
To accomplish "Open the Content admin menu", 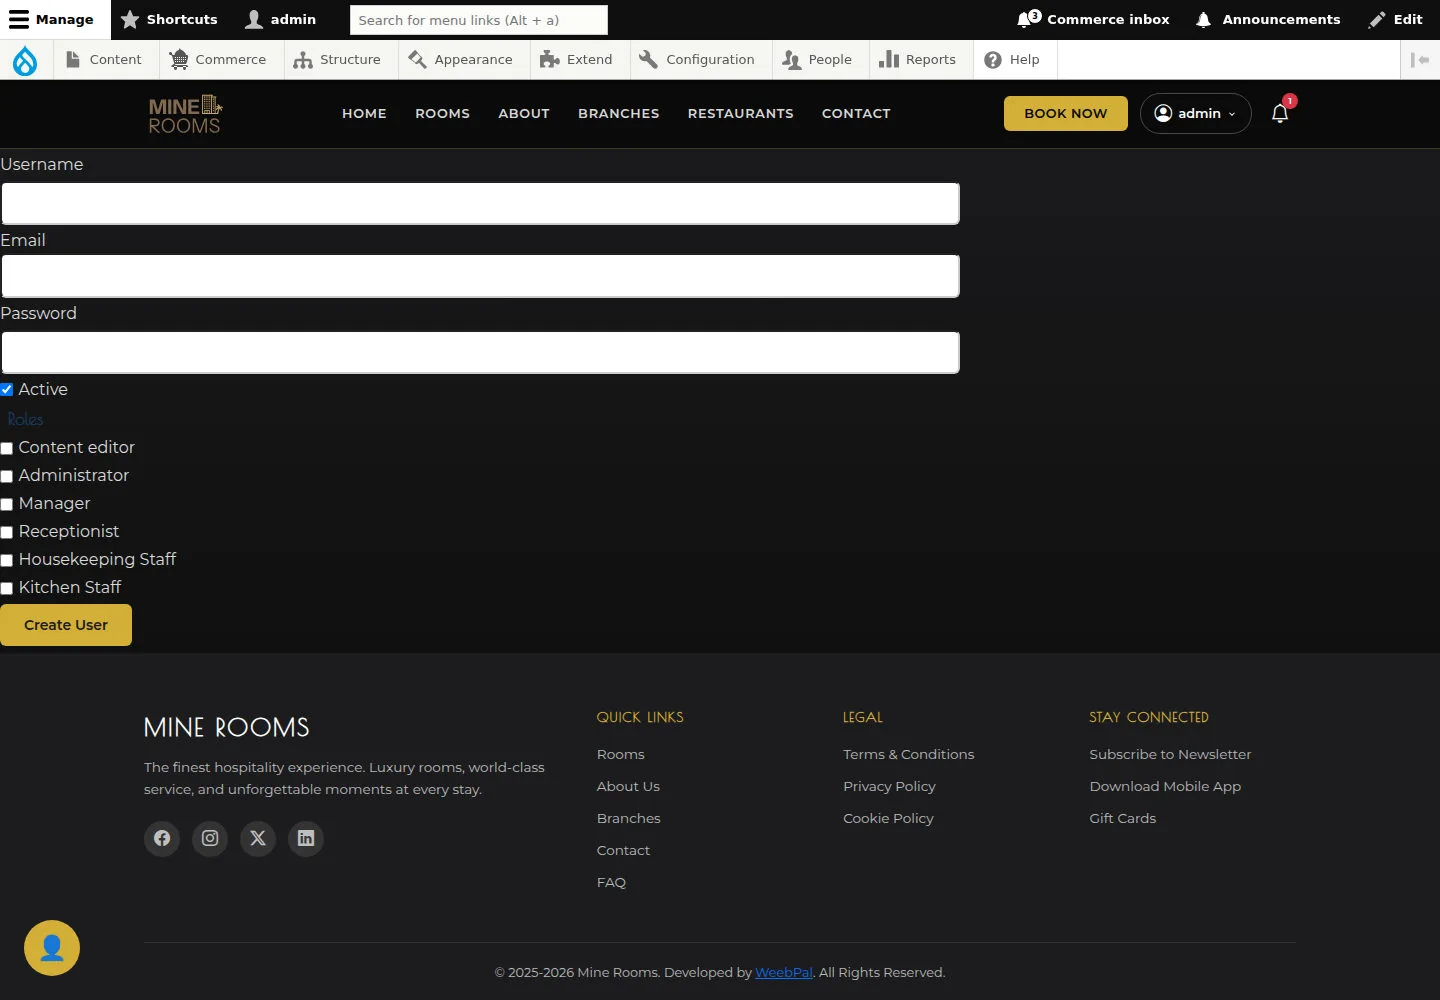I will [104, 60].
